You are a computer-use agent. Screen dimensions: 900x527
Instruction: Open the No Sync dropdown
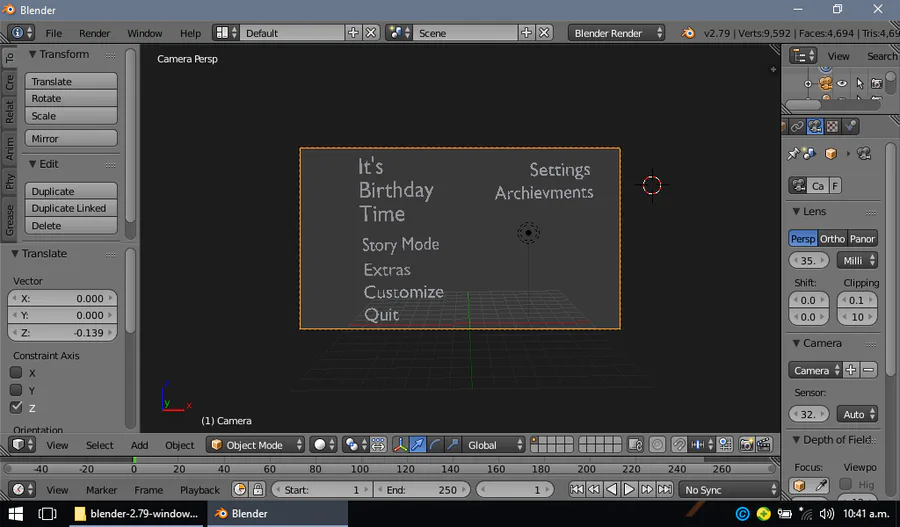tap(729, 490)
